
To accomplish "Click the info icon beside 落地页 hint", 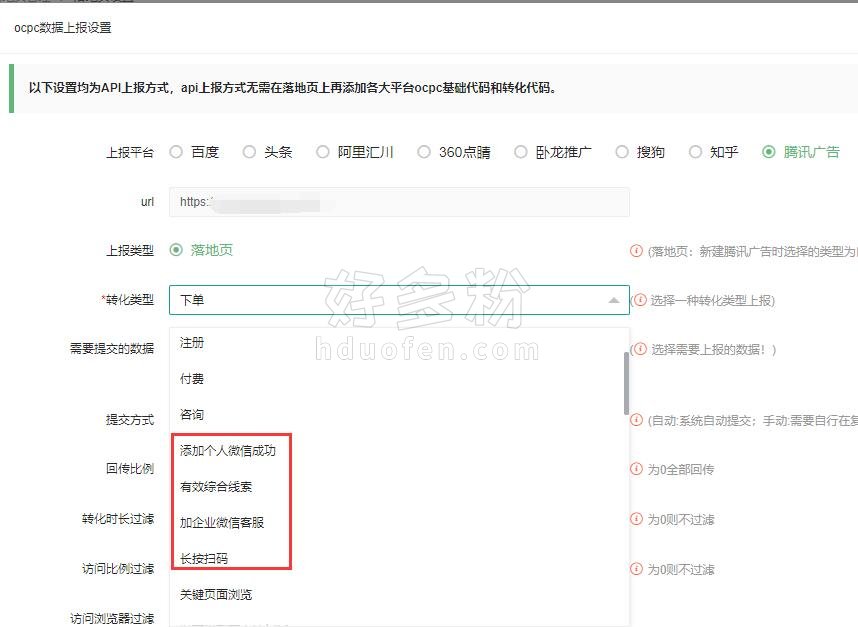I will pyautogui.click(x=636, y=251).
